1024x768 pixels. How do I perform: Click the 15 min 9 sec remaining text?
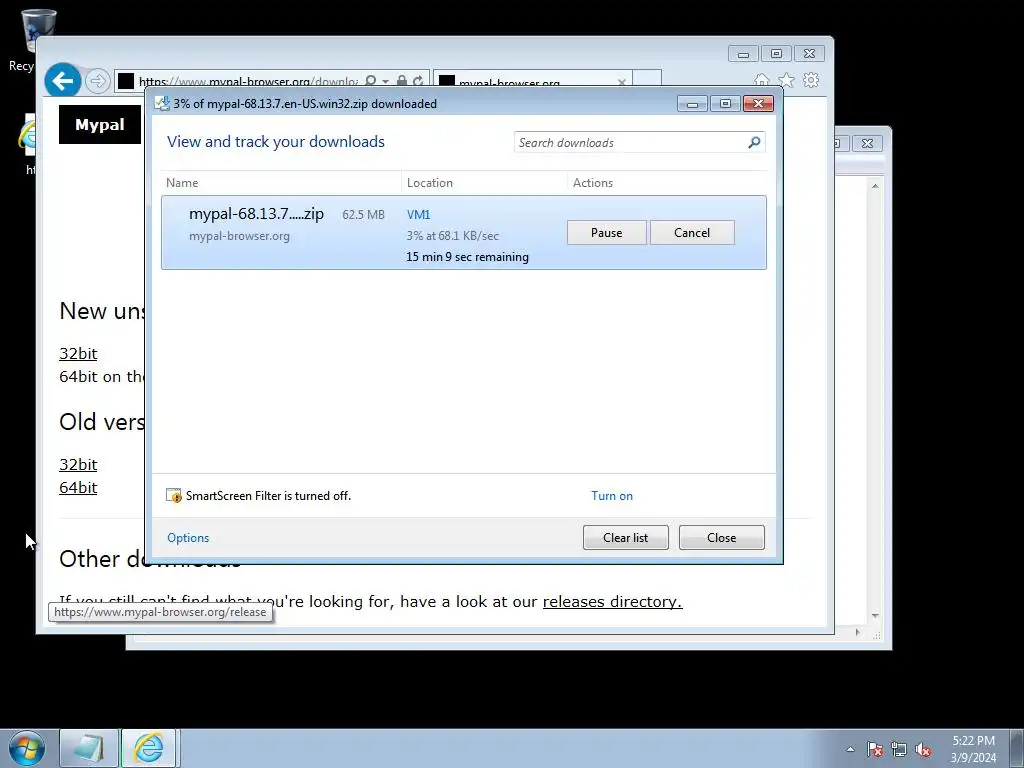click(x=468, y=257)
